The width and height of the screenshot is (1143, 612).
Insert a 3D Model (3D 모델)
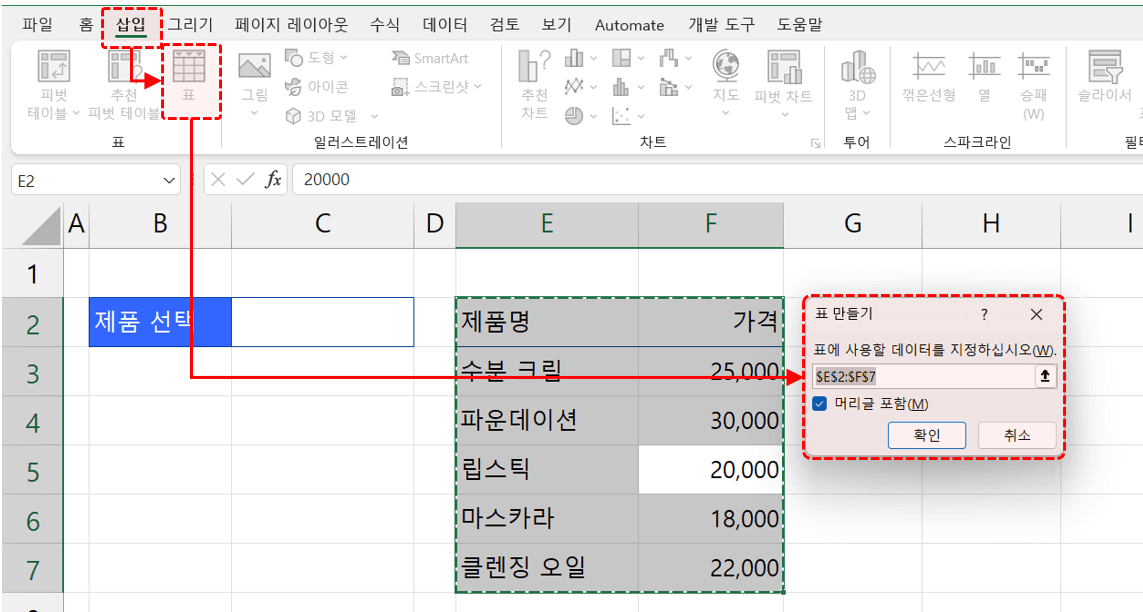321,116
